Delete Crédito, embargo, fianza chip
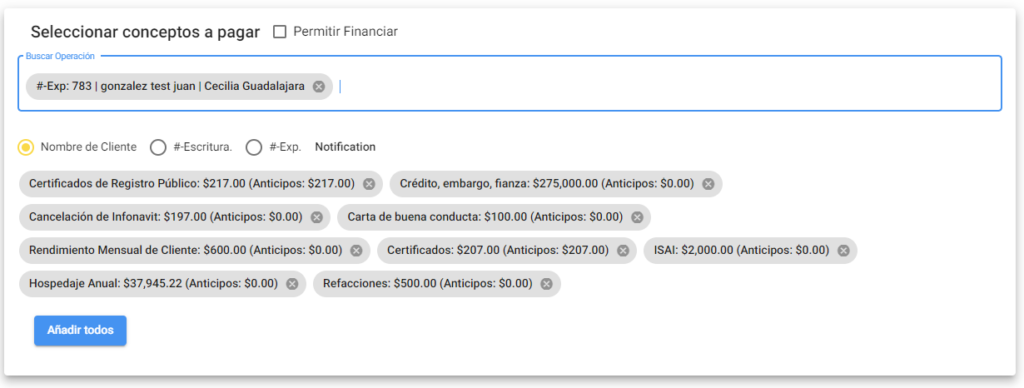Viewport: 1024px width, 388px height. (x=708, y=184)
